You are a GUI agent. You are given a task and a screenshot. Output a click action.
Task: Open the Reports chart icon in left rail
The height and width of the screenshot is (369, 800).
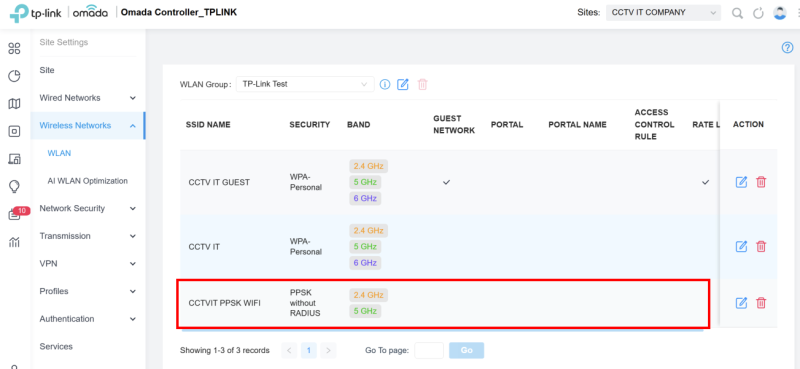click(x=14, y=242)
